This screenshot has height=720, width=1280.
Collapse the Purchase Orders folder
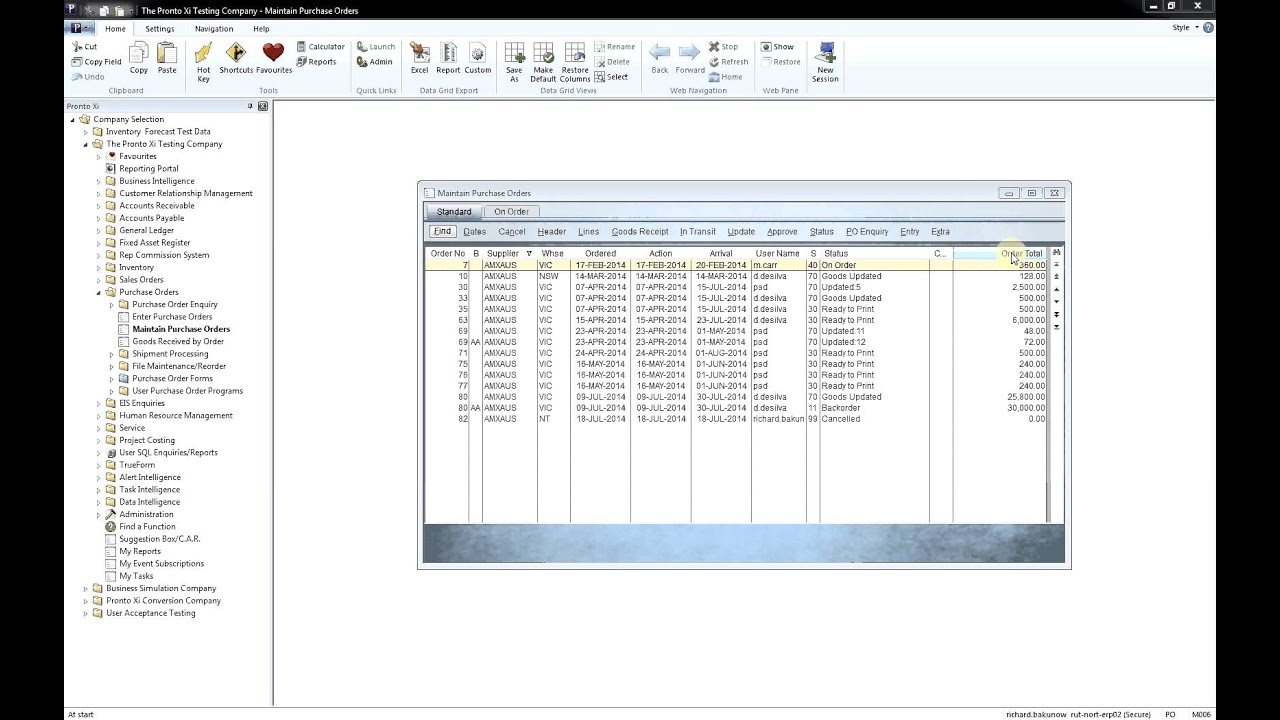(98, 292)
